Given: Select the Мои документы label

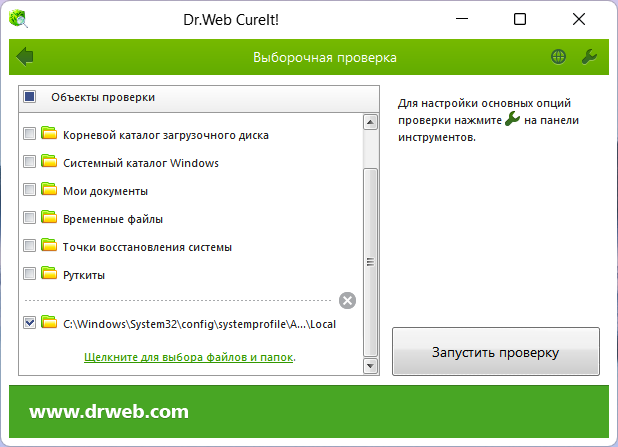Looking at the screenshot, I should click(105, 191).
